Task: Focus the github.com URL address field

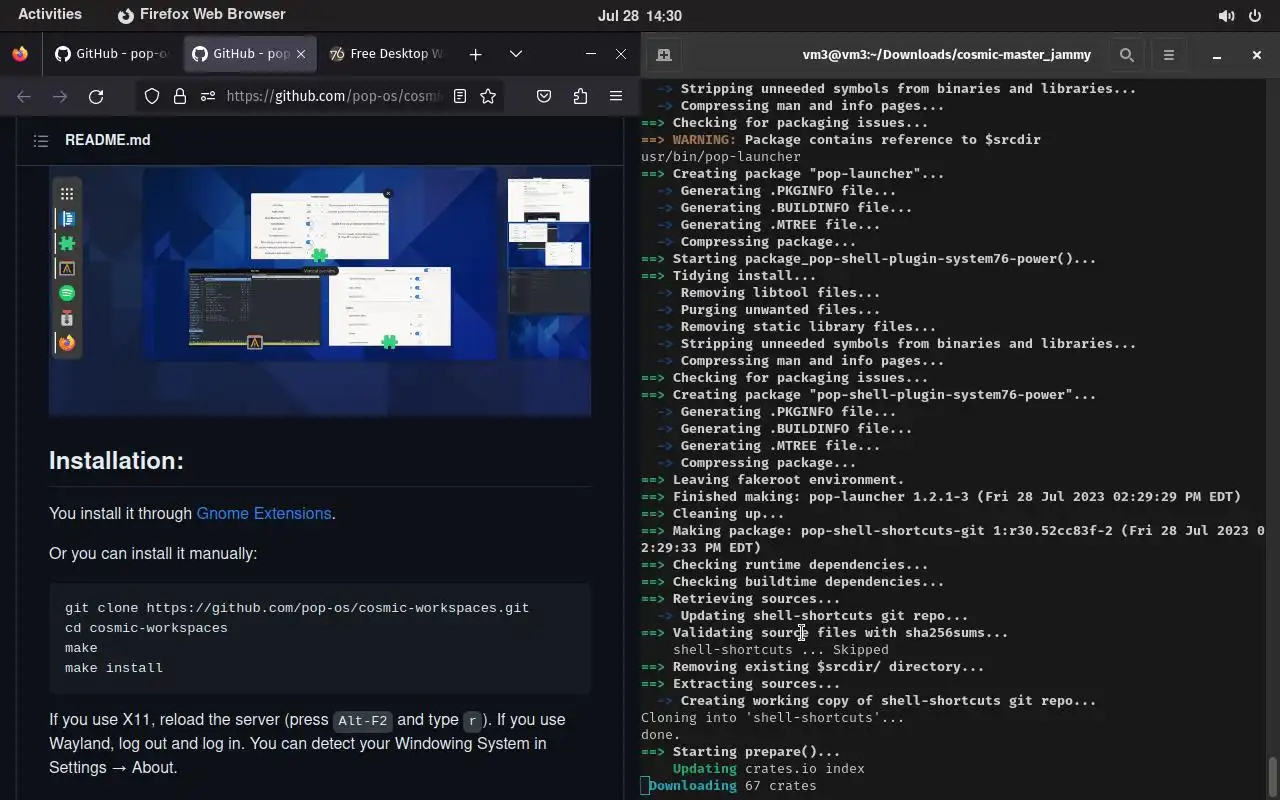Action: point(334,96)
